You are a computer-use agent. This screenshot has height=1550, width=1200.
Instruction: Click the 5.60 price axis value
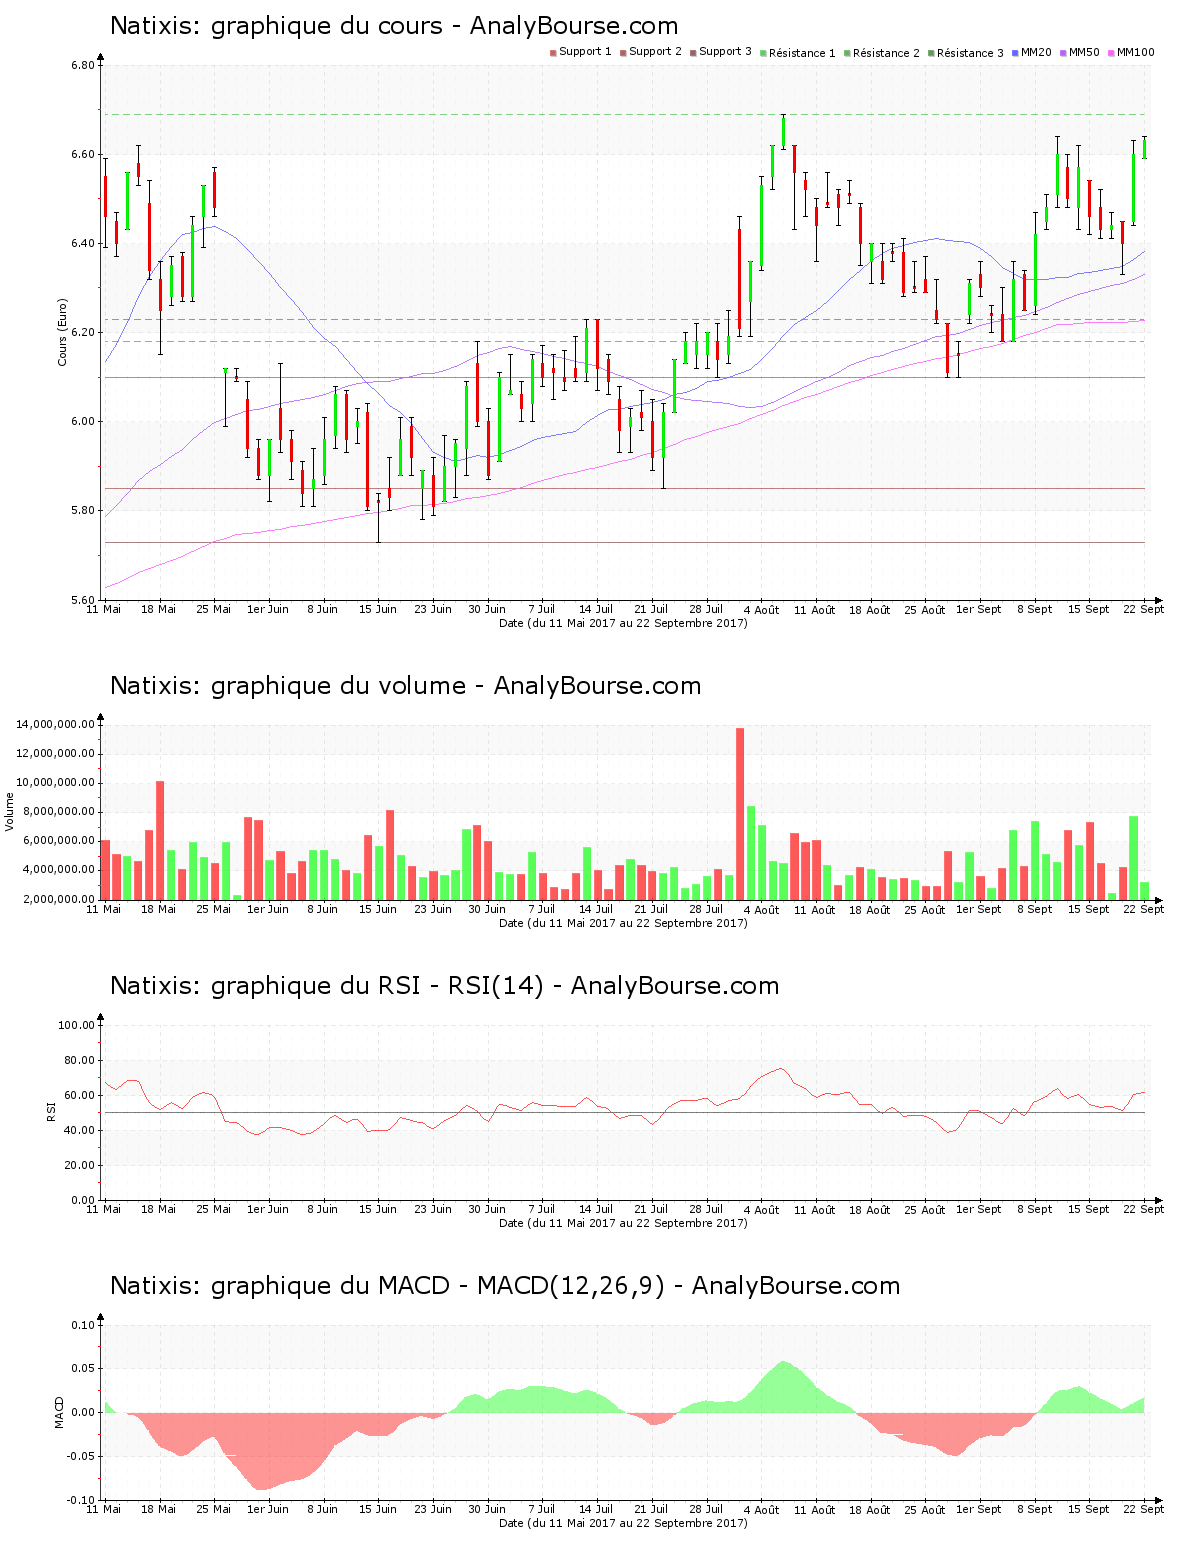[x=83, y=600]
